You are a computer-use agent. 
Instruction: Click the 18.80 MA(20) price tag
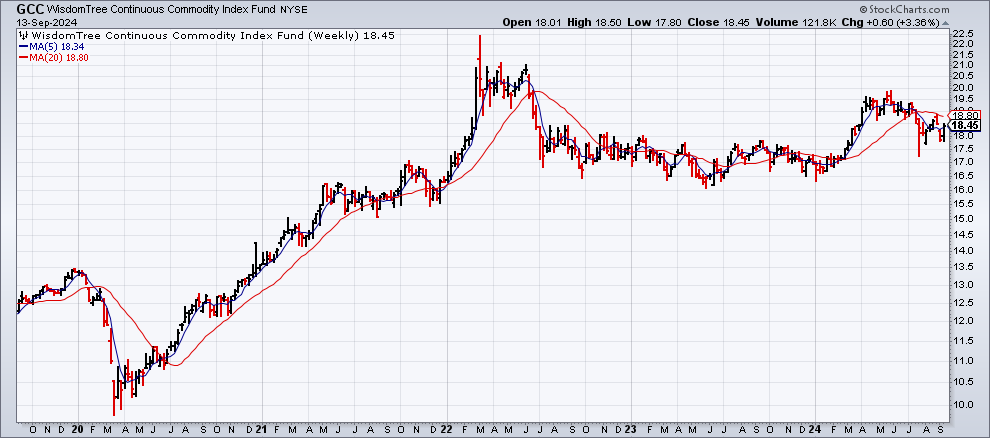[967, 115]
